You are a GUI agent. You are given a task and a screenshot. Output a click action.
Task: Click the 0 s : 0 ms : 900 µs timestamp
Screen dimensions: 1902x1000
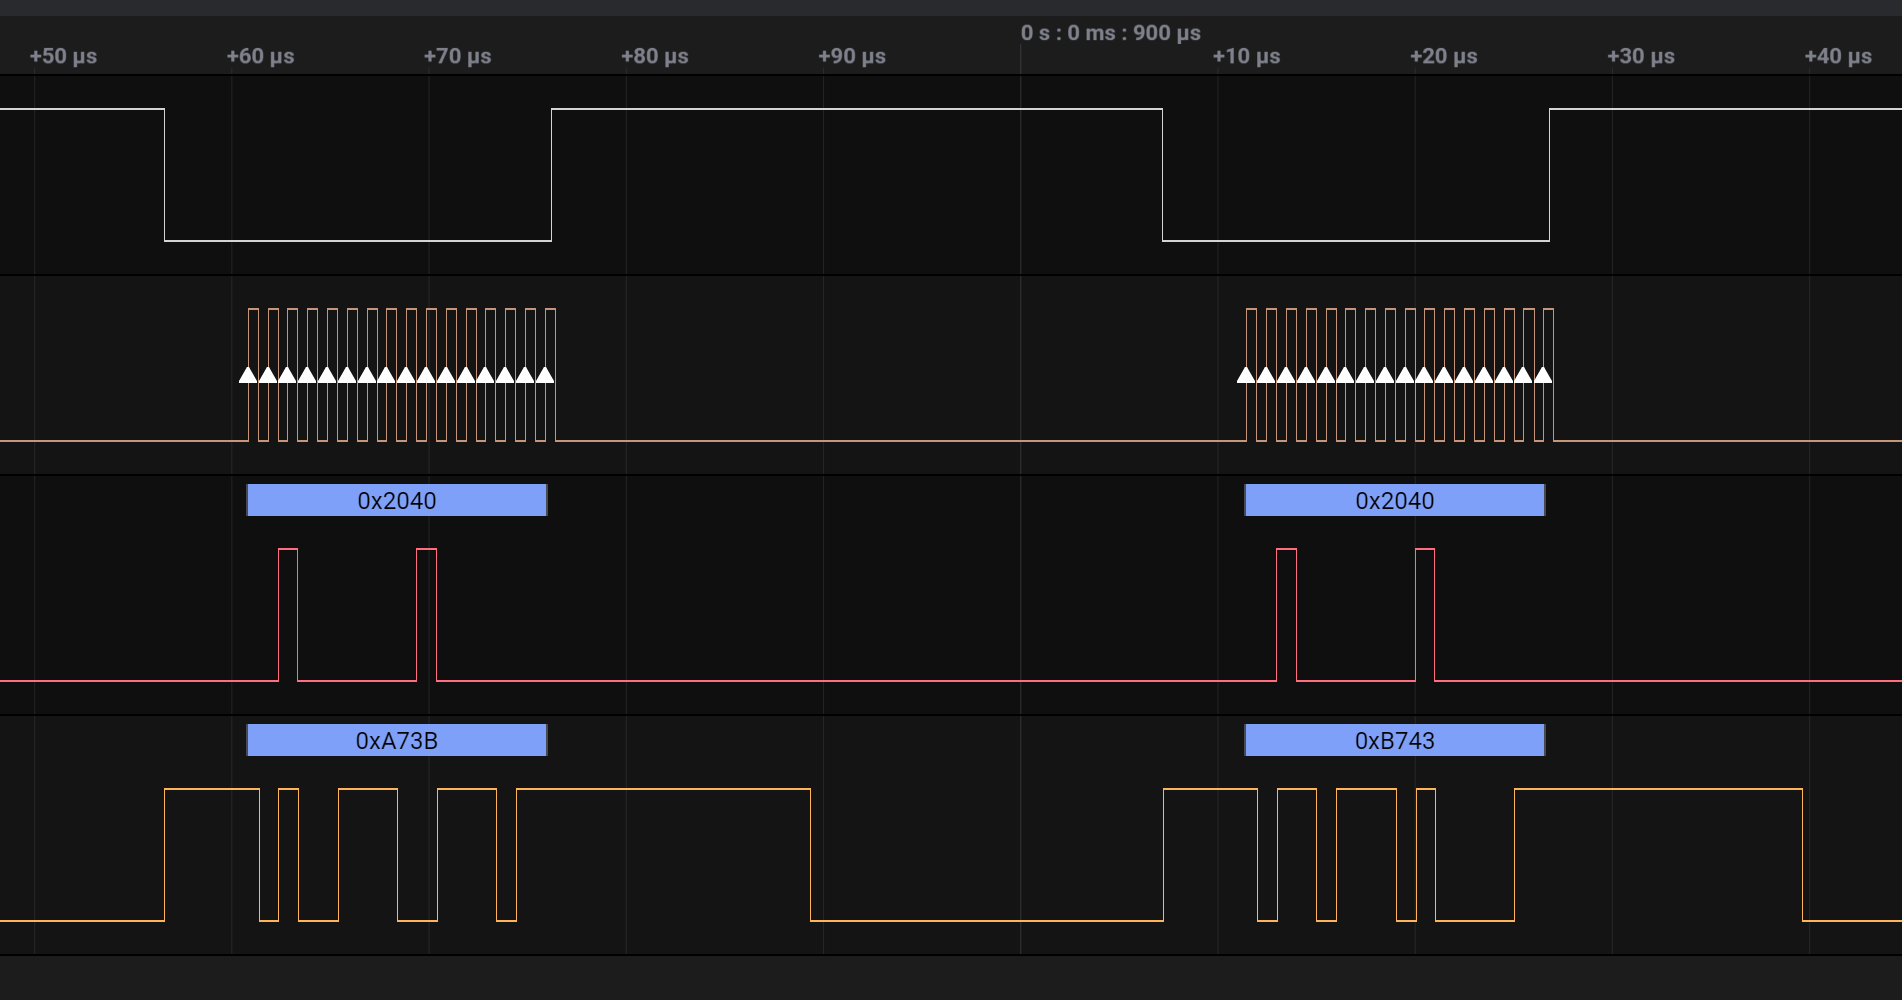click(x=1111, y=33)
